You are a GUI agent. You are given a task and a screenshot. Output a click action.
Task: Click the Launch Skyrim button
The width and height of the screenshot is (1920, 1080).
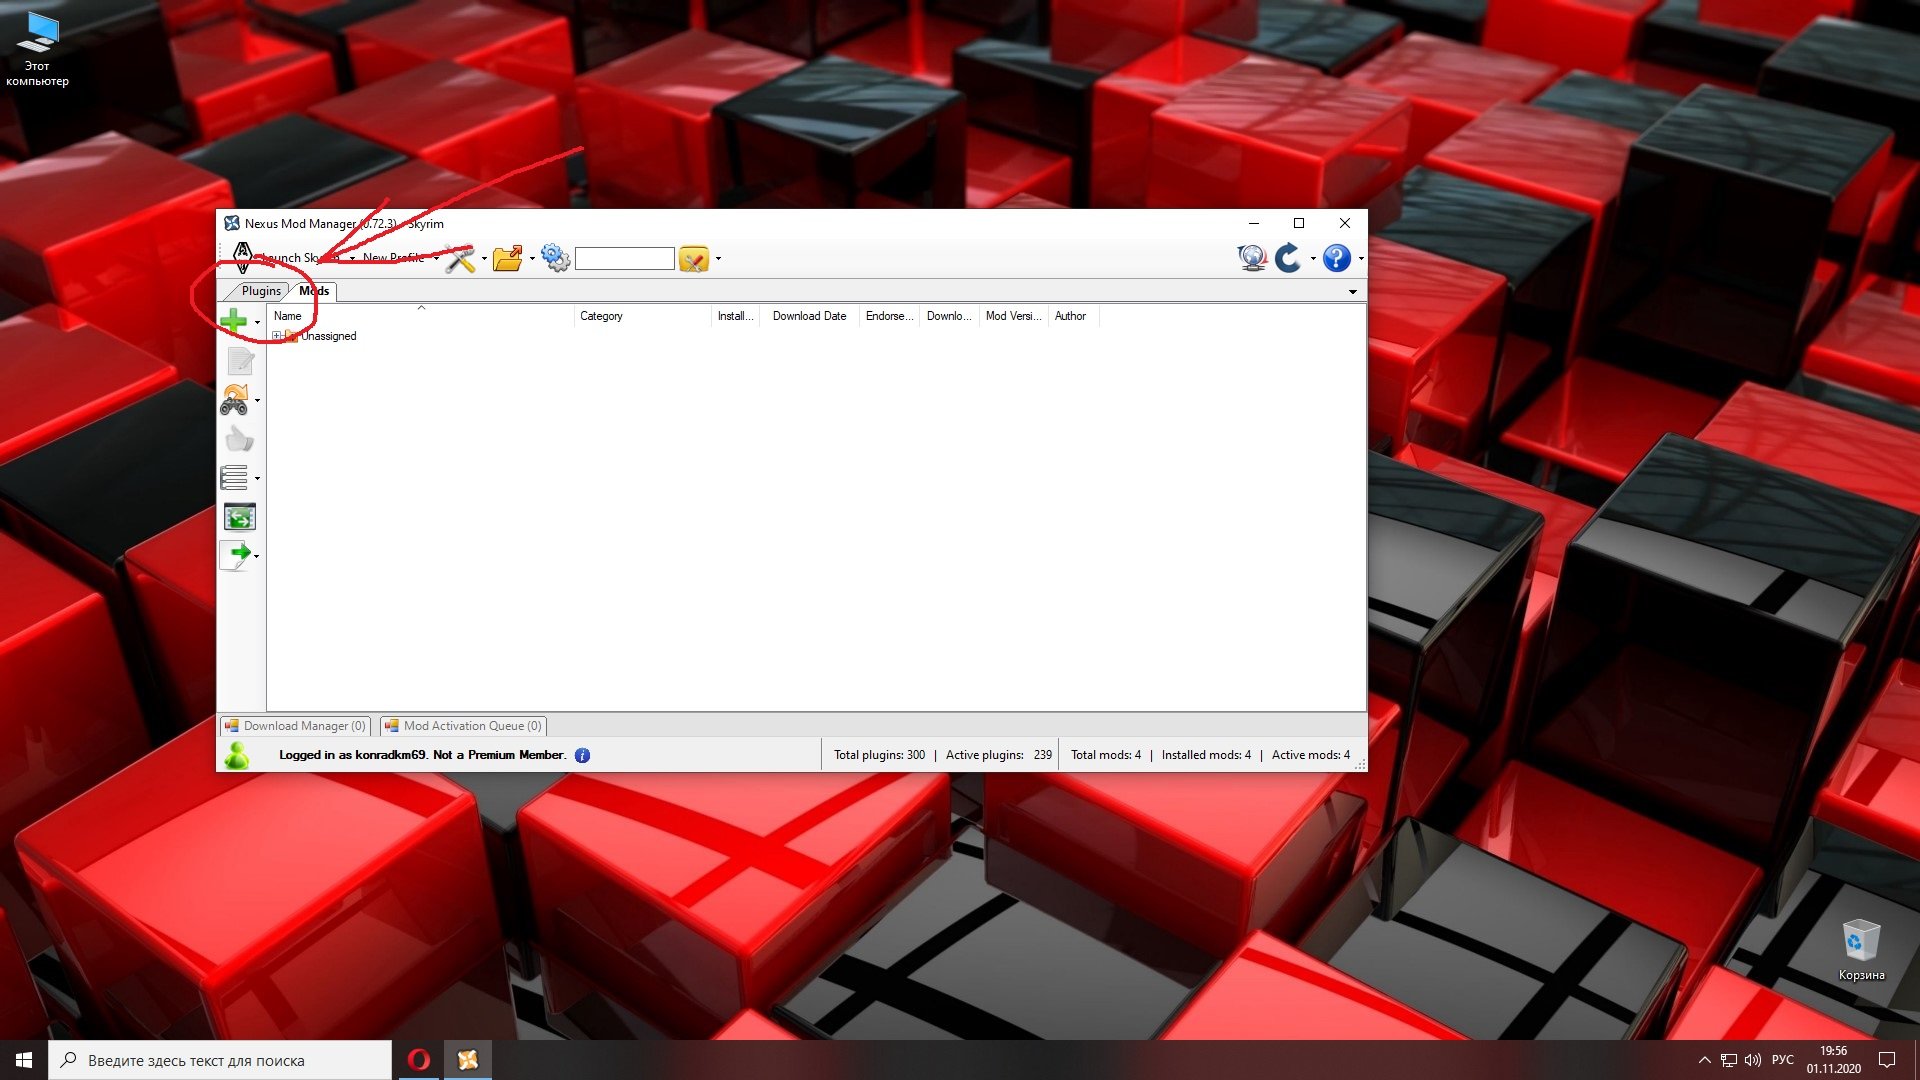click(x=290, y=258)
